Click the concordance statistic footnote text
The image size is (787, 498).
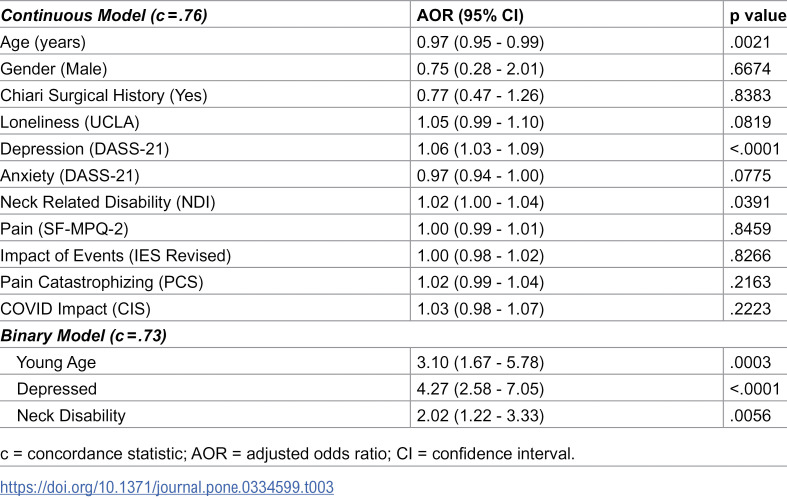click(x=287, y=454)
